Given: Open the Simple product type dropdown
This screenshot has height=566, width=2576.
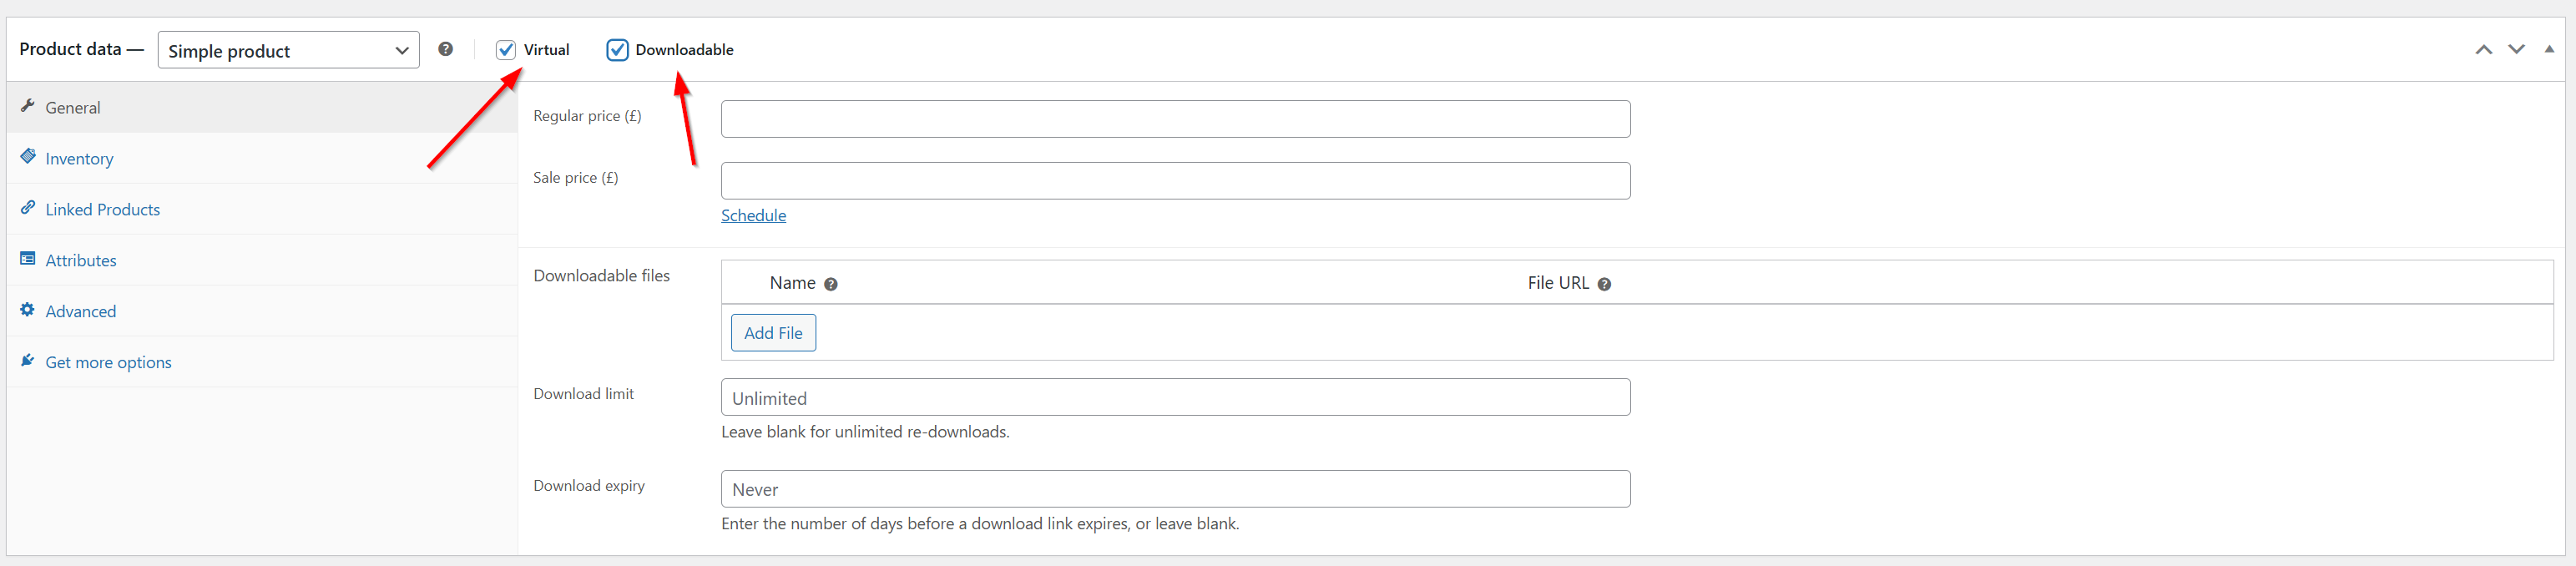Looking at the screenshot, I should coord(288,50).
